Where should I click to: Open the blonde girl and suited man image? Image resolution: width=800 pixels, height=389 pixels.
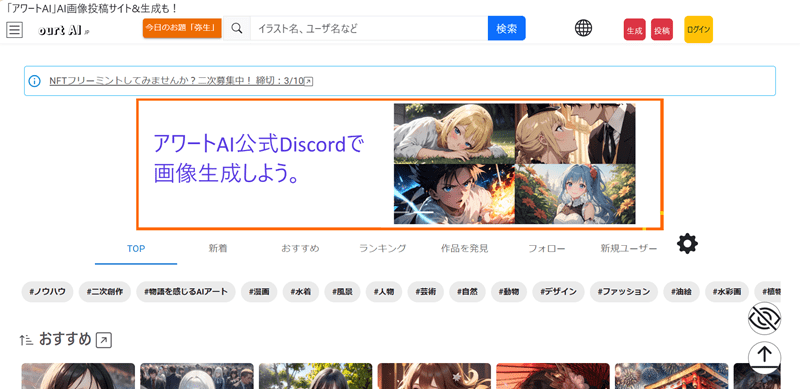pos(575,133)
